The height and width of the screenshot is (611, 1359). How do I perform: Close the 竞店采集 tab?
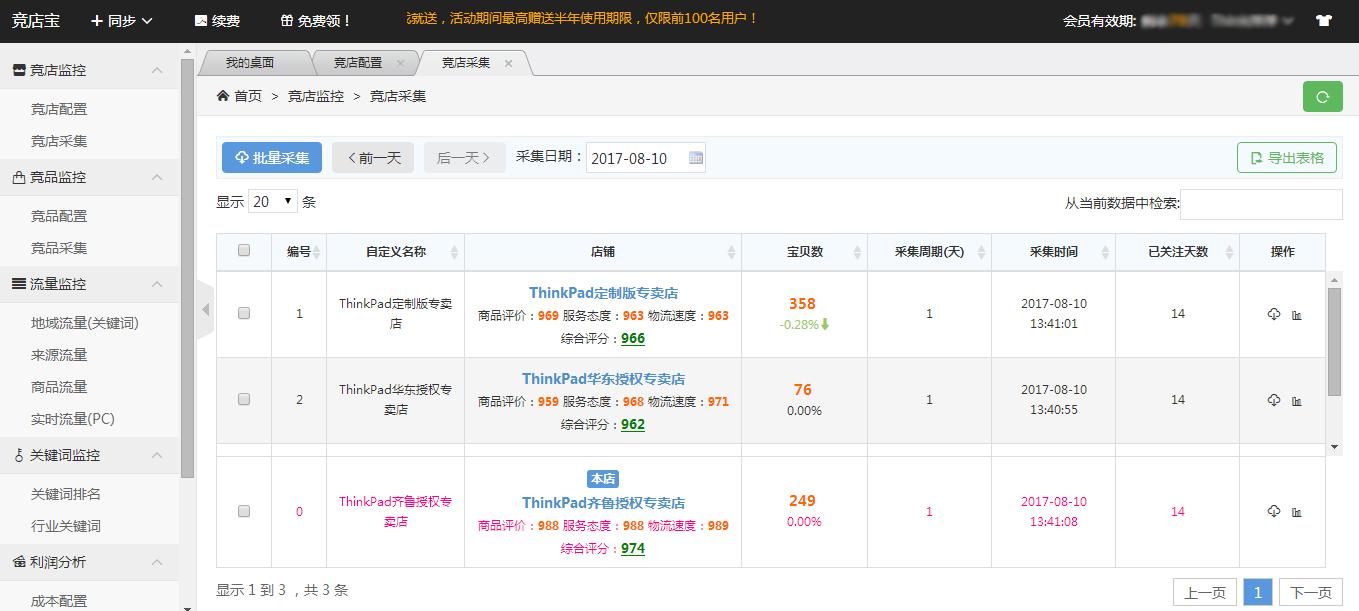coord(508,63)
